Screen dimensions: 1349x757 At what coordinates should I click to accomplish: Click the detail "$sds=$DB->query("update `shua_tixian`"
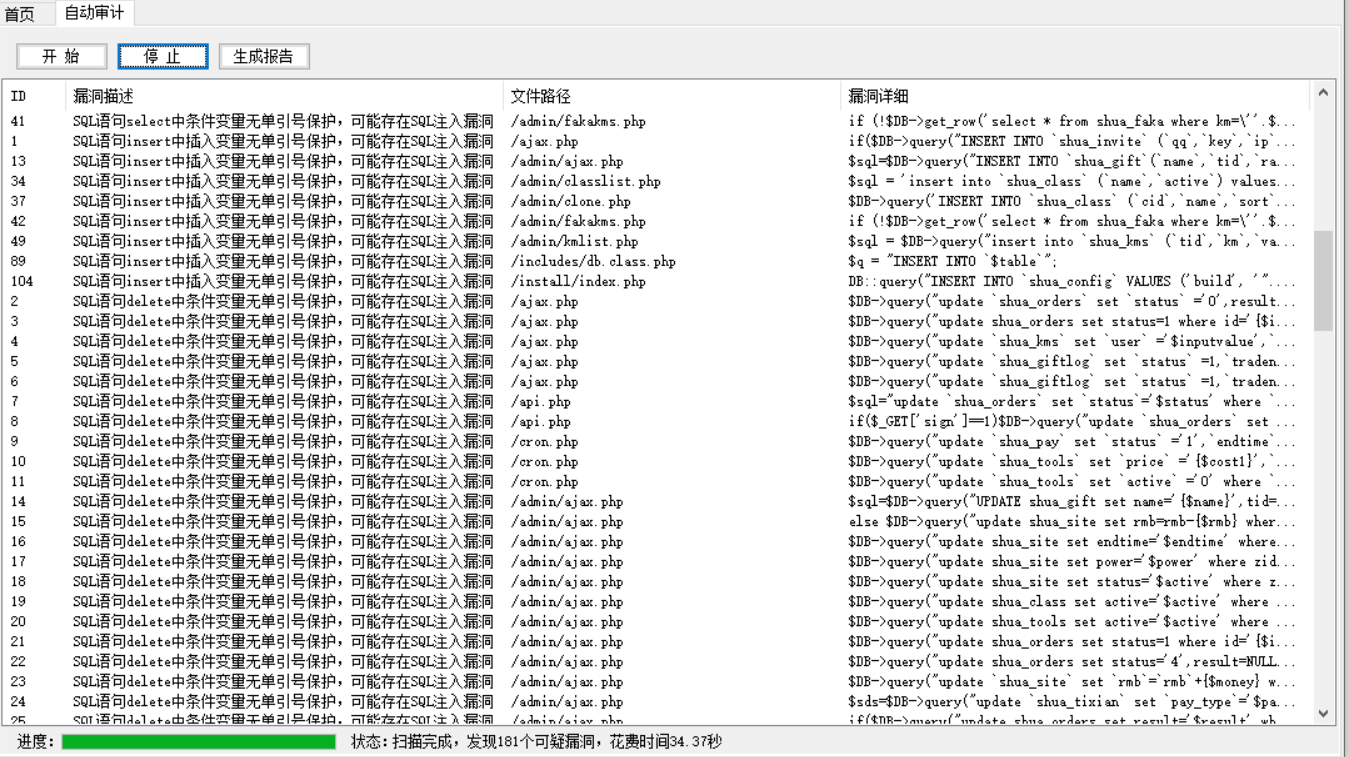(1071, 701)
